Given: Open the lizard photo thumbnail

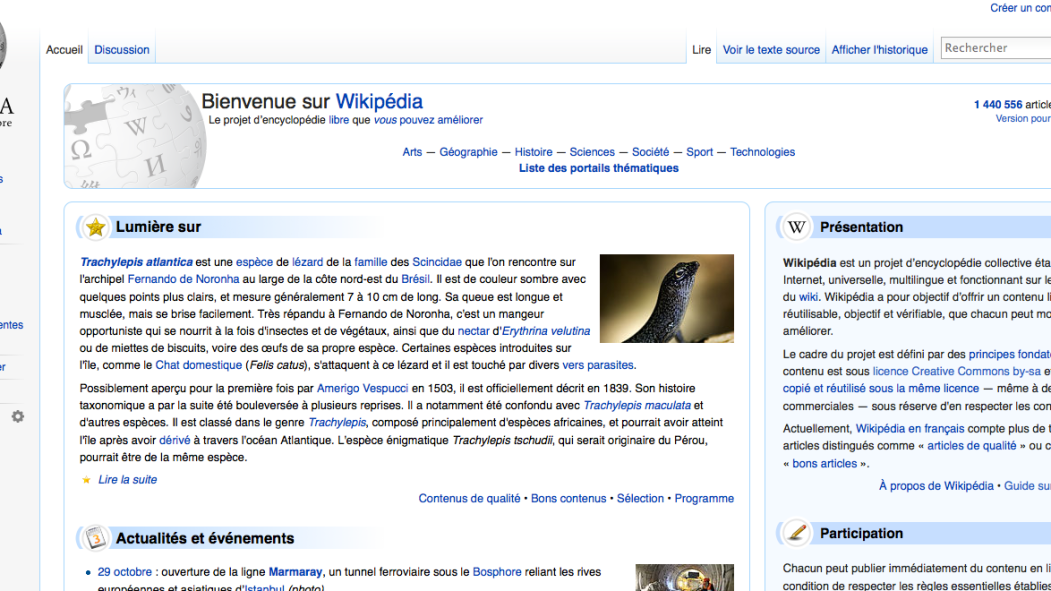Looking at the screenshot, I should pos(666,299).
